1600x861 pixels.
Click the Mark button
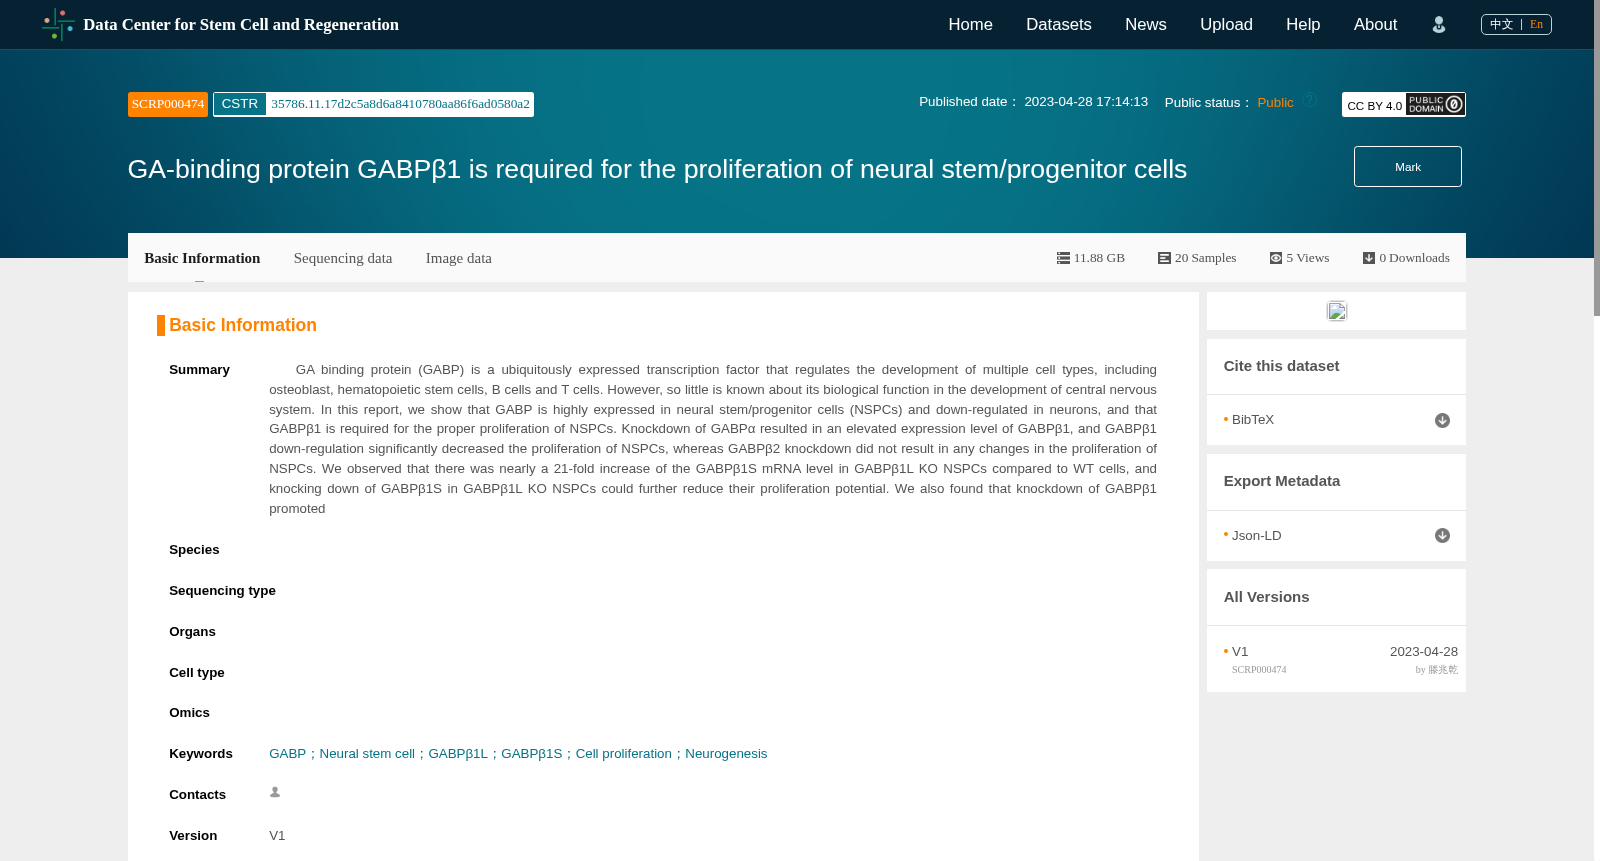point(1408,166)
